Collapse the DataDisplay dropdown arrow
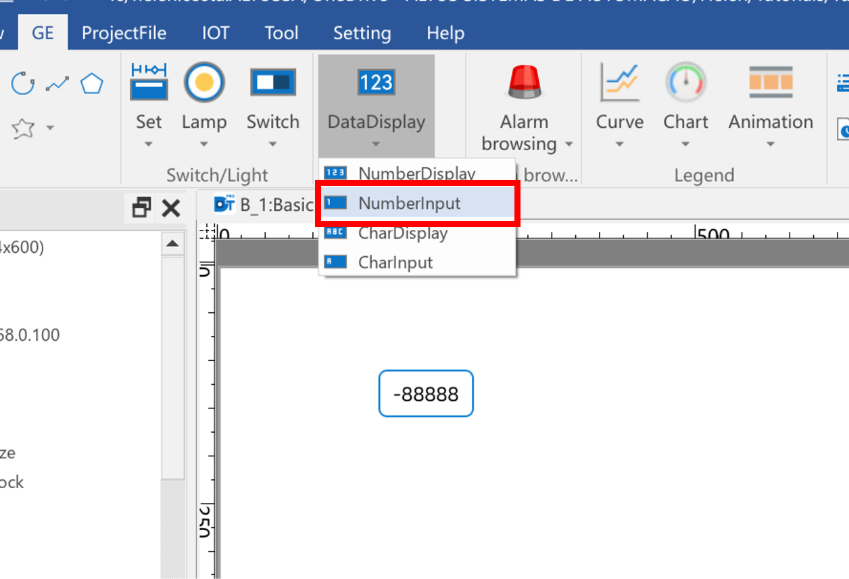The image size is (849, 579). tap(376, 144)
